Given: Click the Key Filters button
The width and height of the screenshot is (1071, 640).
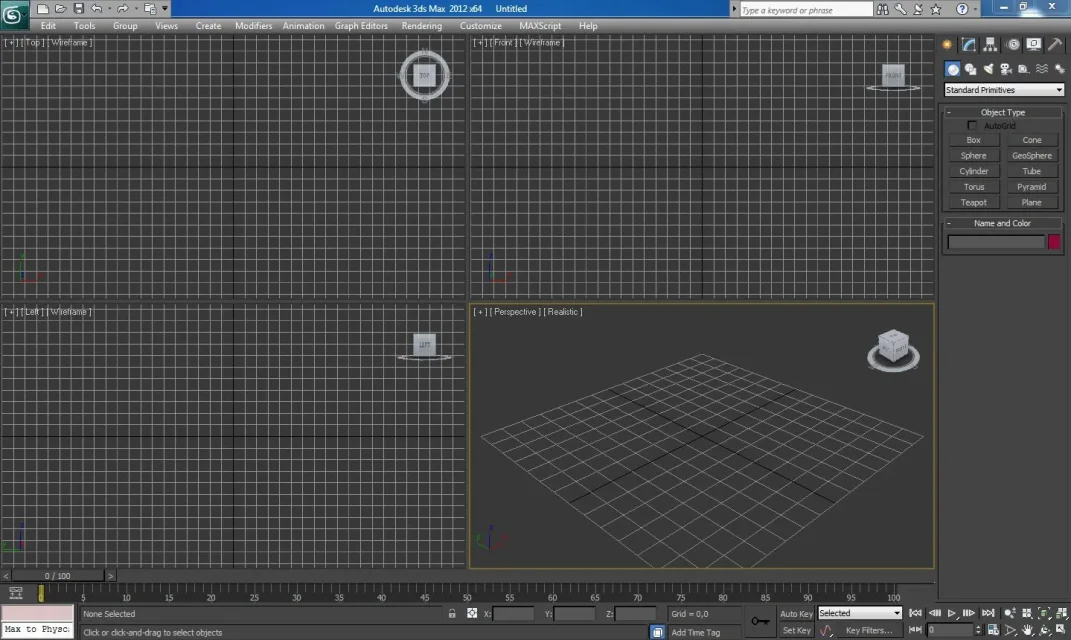Looking at the screenshot, I should coord(868,630).
